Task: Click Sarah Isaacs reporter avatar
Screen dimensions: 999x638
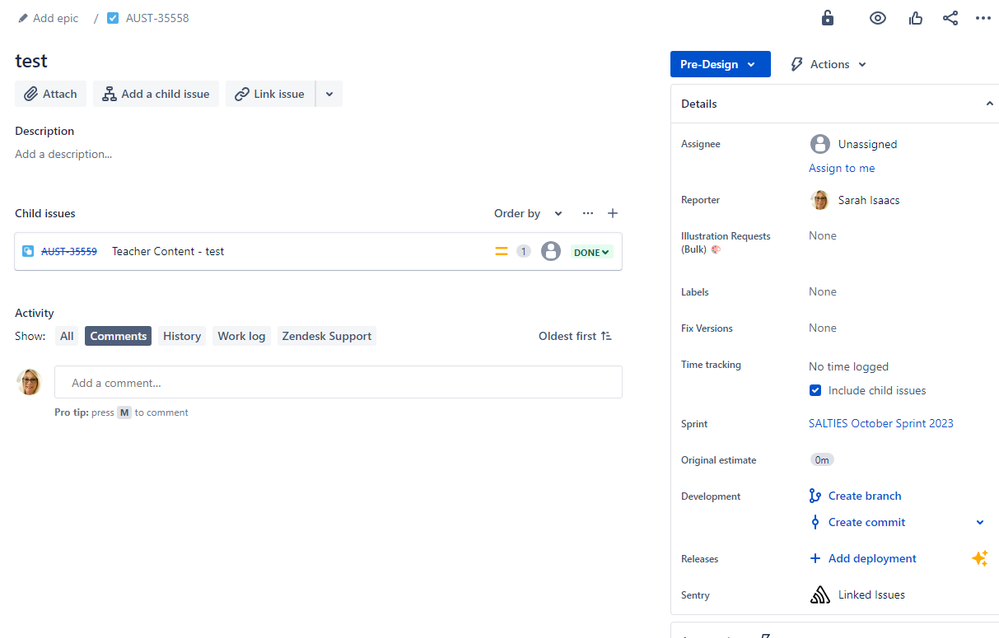Action: (820, 200)
